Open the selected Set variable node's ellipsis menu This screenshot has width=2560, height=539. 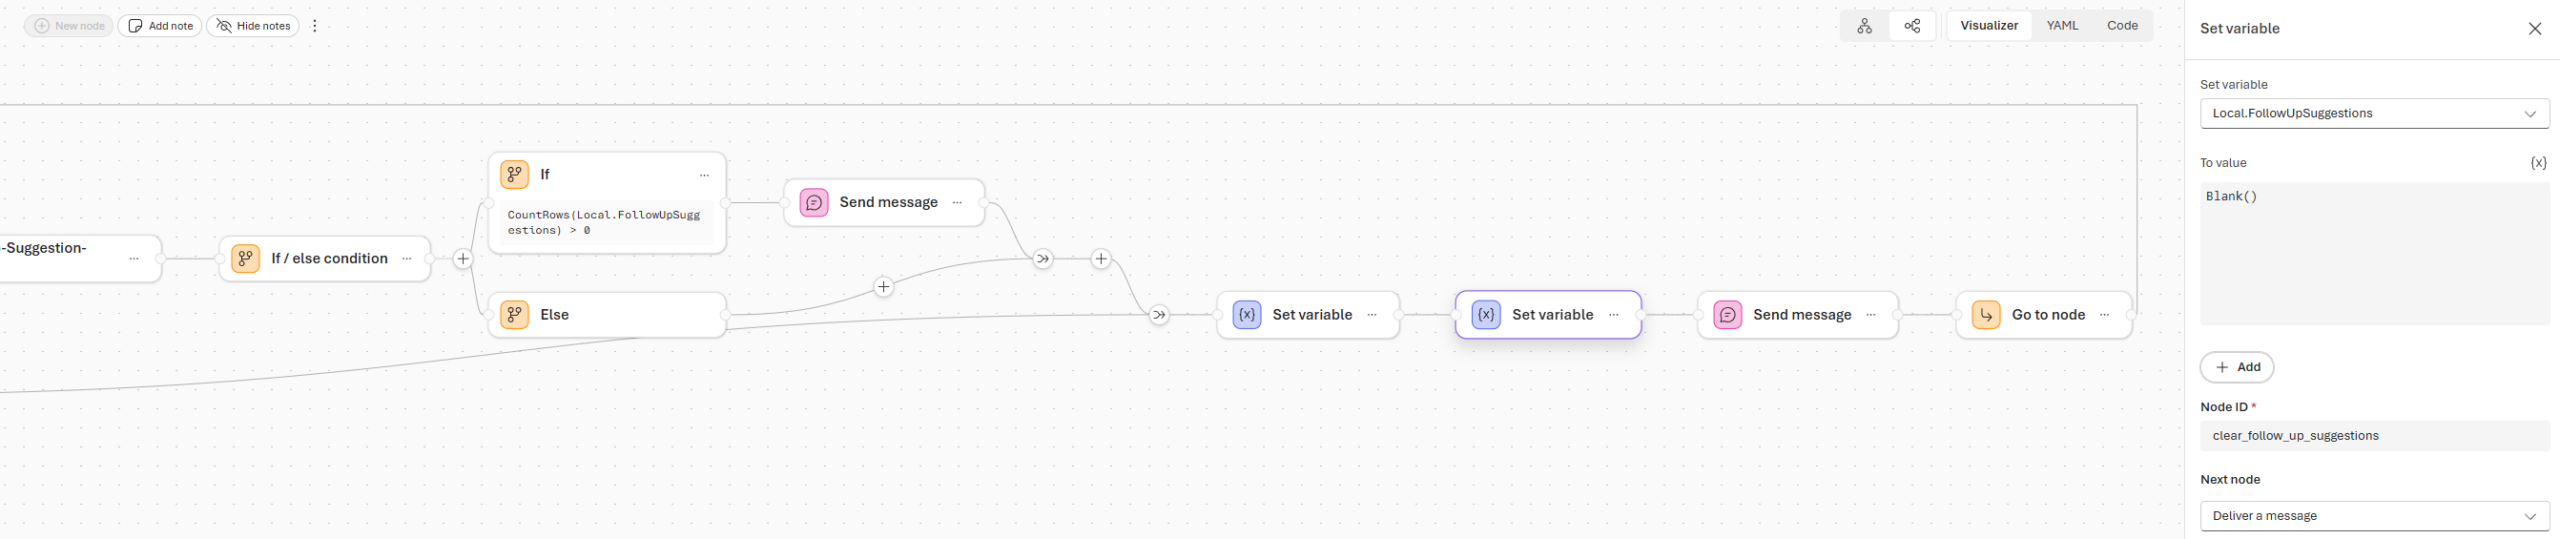(x=1614, y=315)
